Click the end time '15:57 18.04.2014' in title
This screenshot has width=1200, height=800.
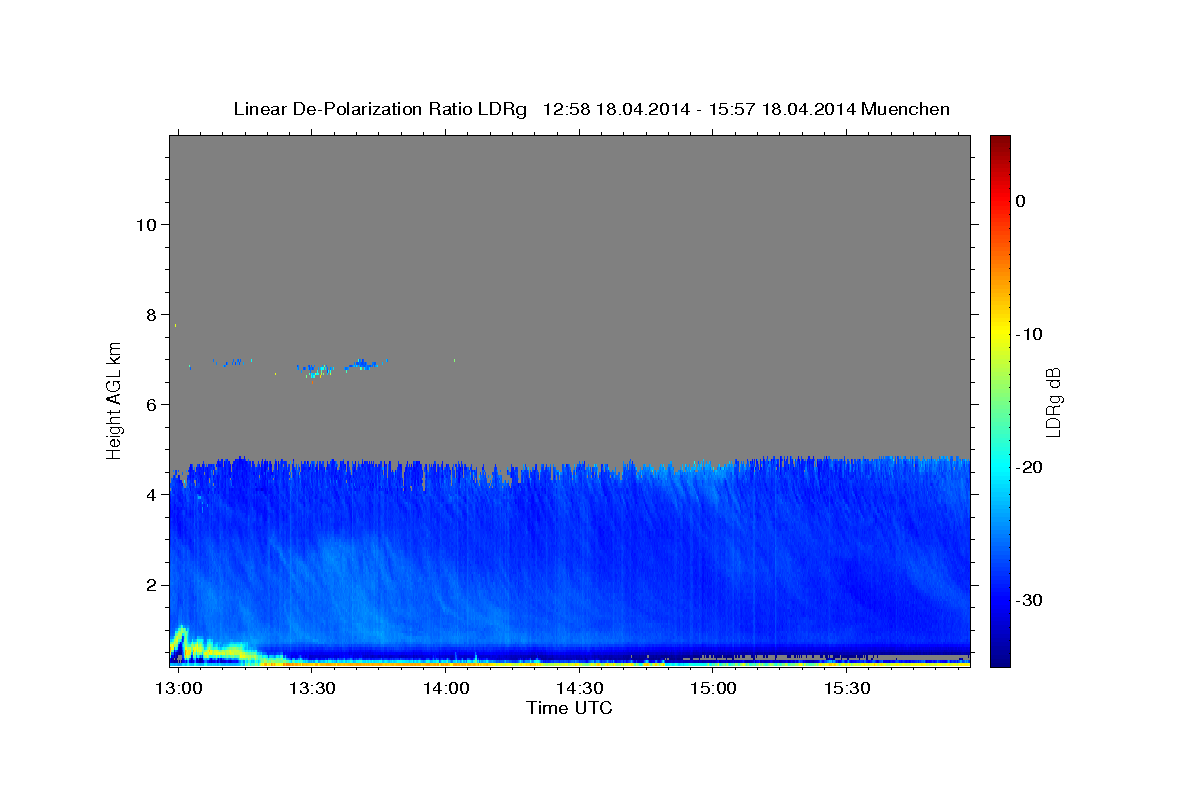click(782, 109)
